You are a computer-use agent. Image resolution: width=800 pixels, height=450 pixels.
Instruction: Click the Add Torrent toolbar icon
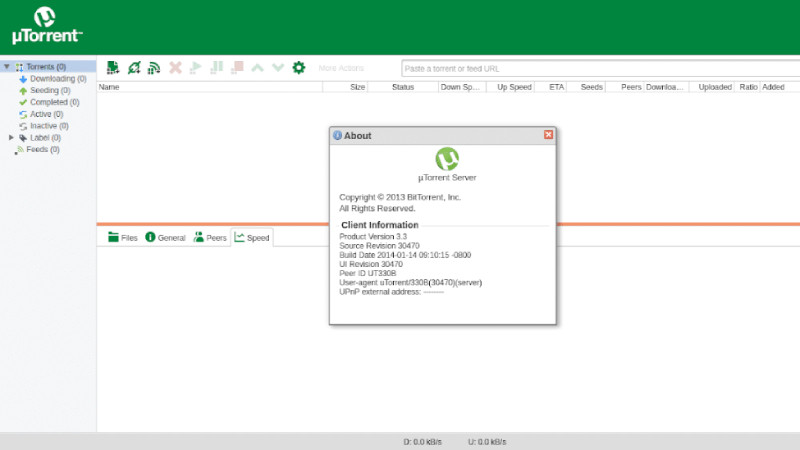(113, 67)
